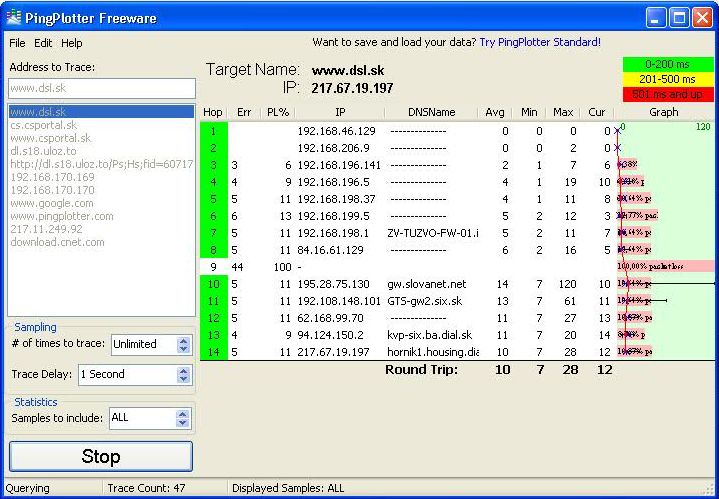Open the File menu

coord(17,43)
